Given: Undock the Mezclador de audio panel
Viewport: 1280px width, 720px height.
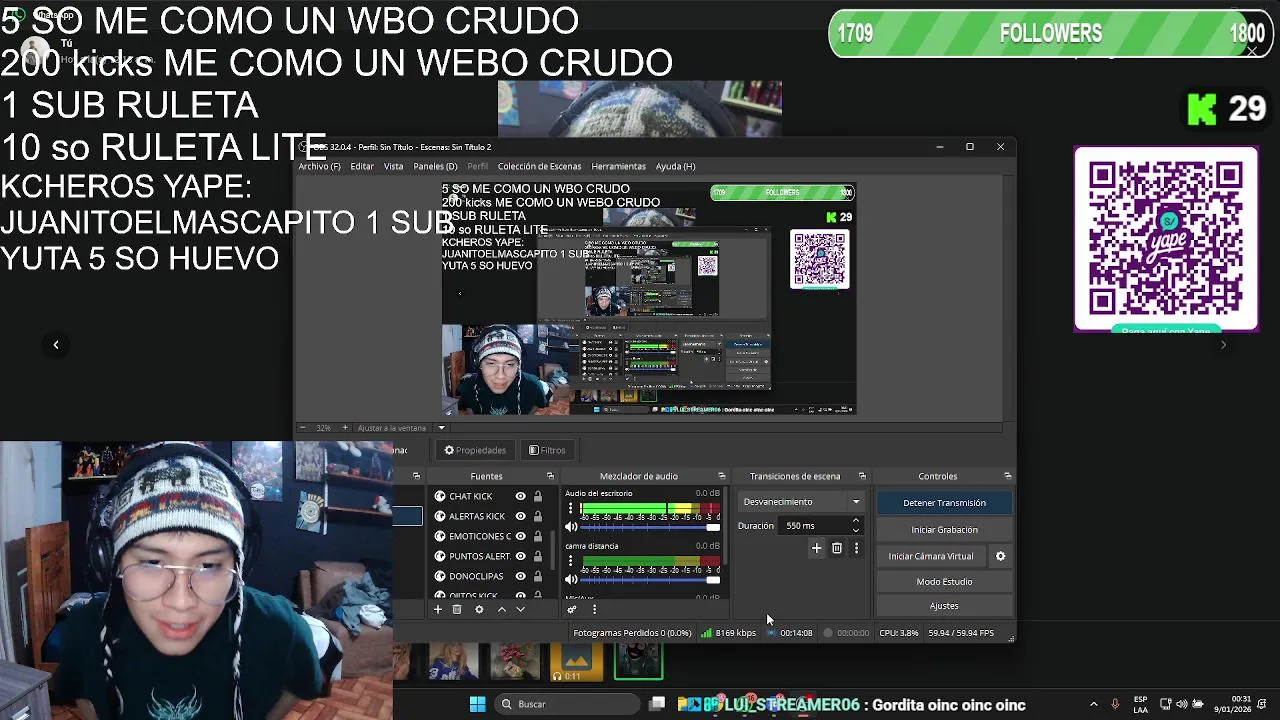Looking at the screenshot, I should coord(722,476).
